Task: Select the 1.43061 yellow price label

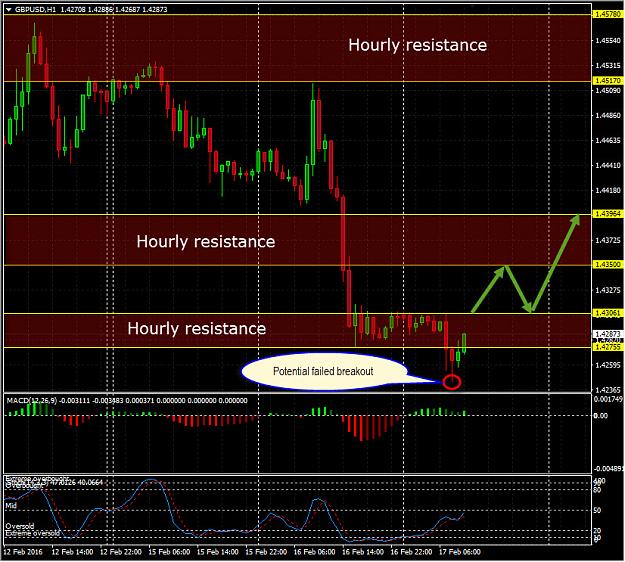Action: [x=607, y=313]
